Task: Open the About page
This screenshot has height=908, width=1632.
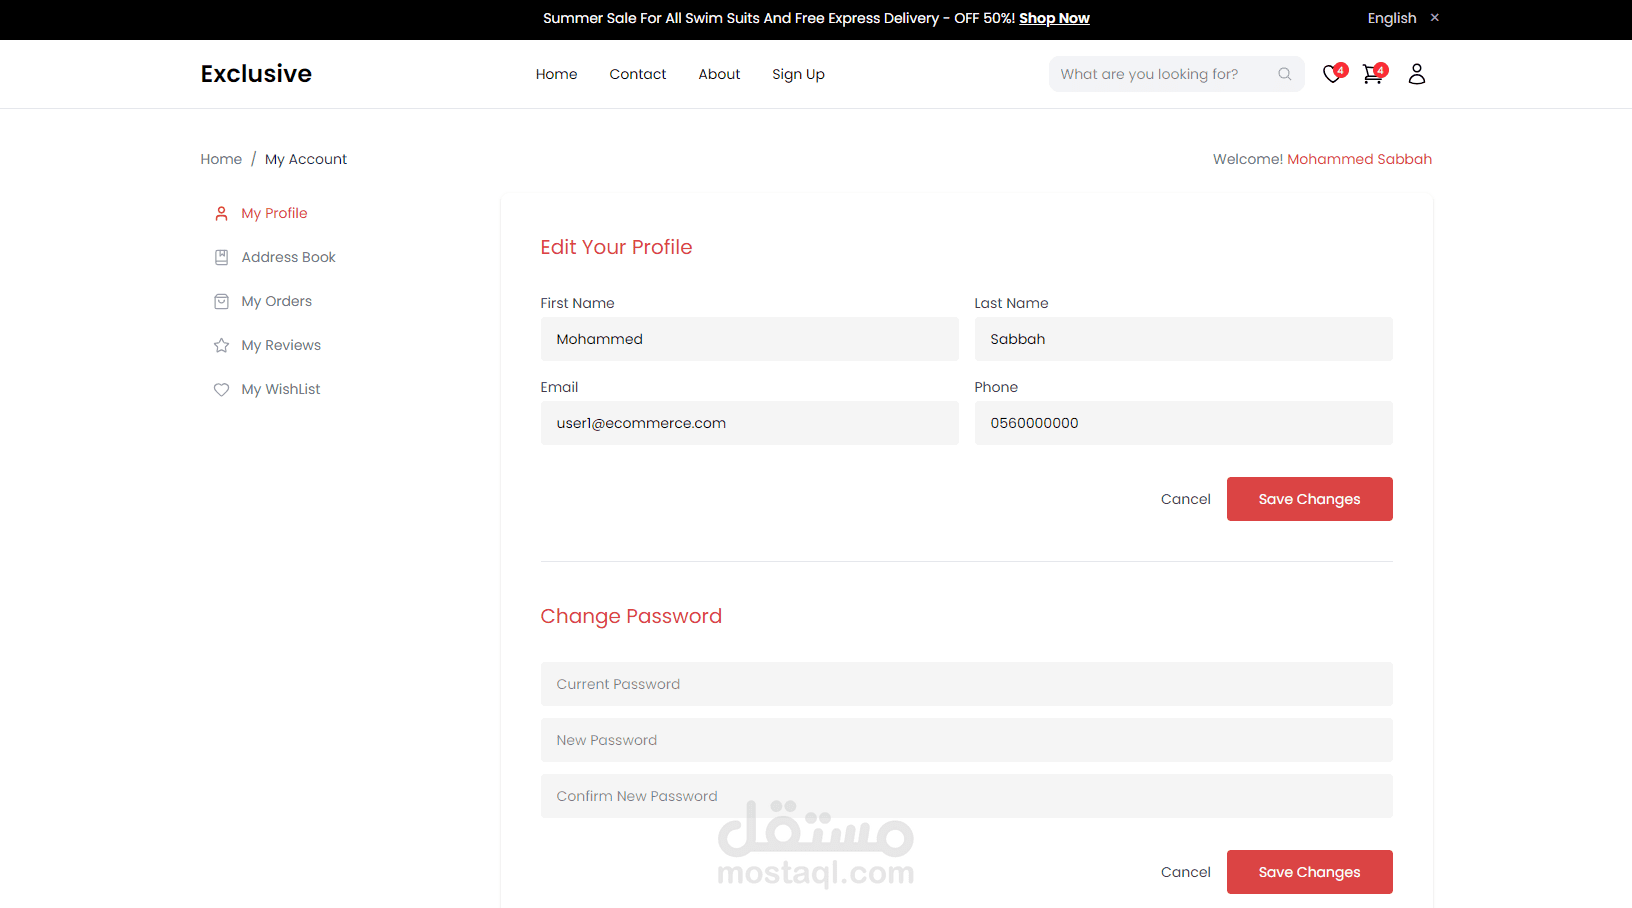Action: point(719,74)
